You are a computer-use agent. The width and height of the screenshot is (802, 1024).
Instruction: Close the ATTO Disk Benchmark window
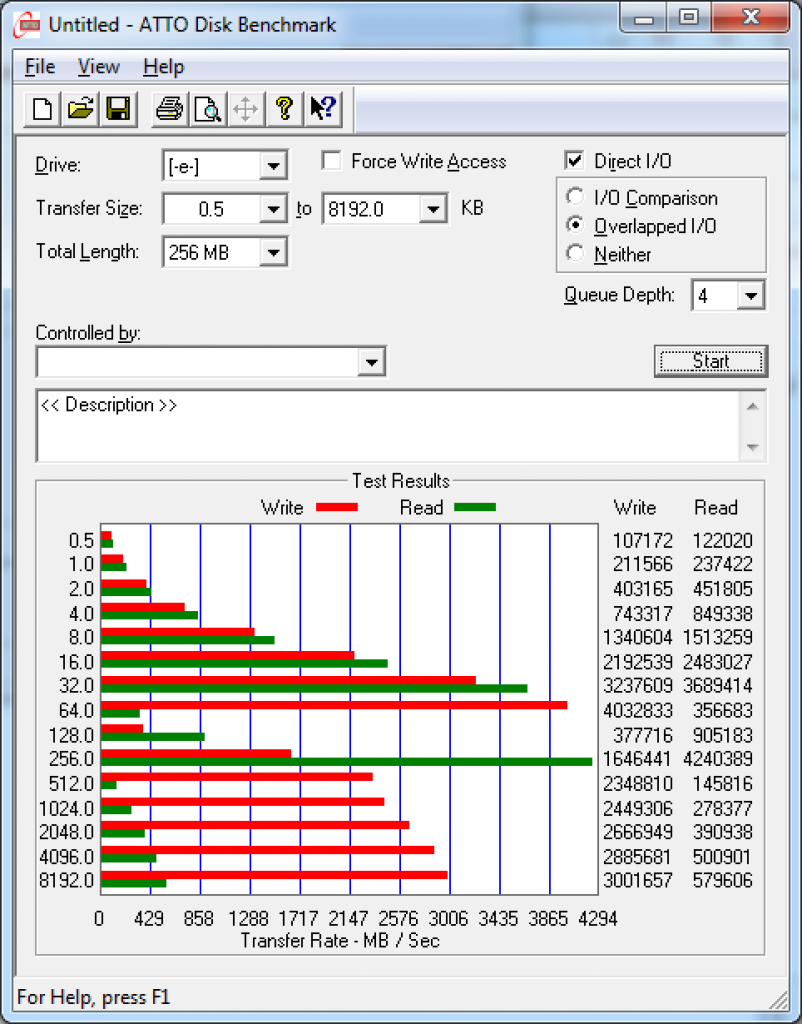tap(750, 18)
